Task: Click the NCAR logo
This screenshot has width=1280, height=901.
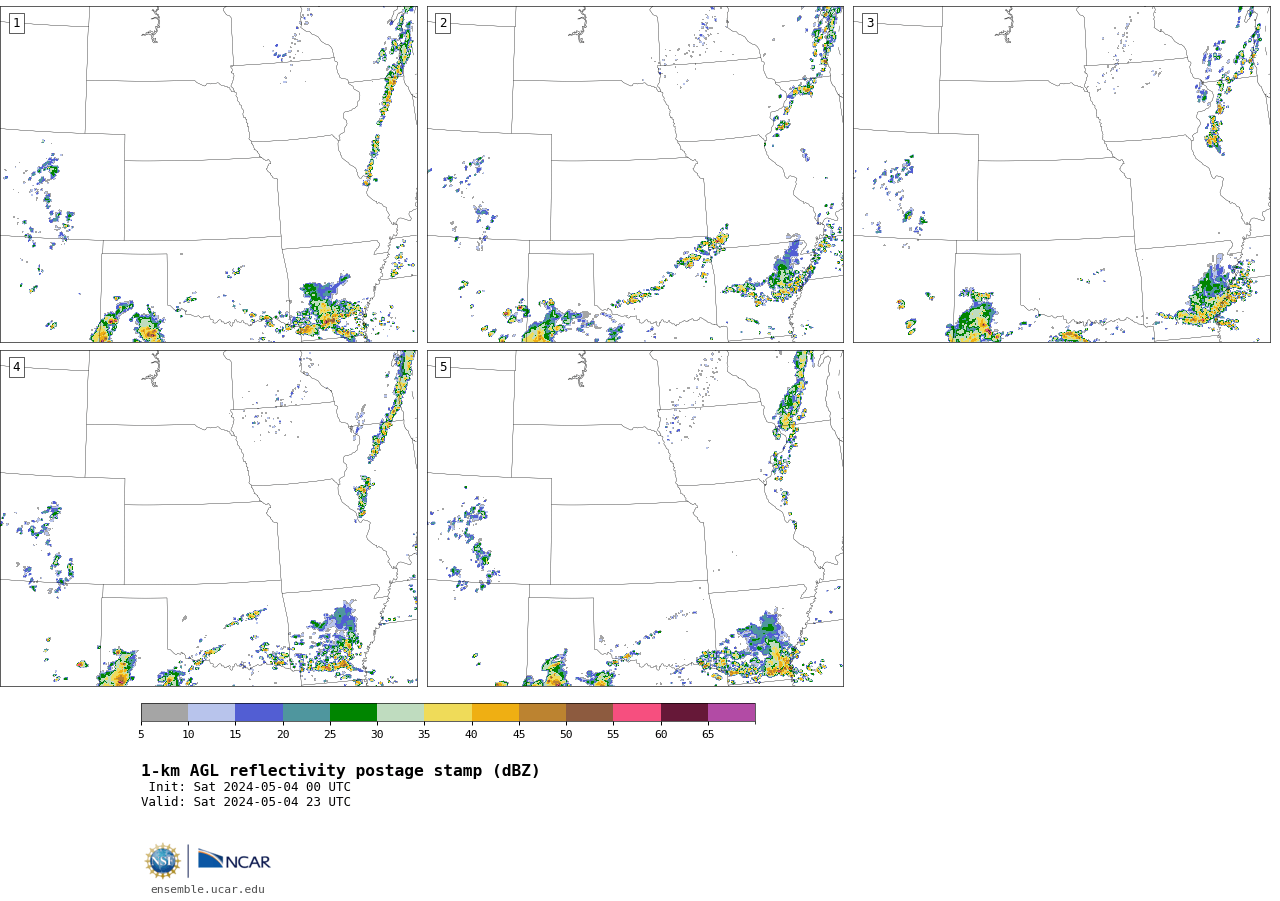Action: pyautogui.click(x=234, y=860)
